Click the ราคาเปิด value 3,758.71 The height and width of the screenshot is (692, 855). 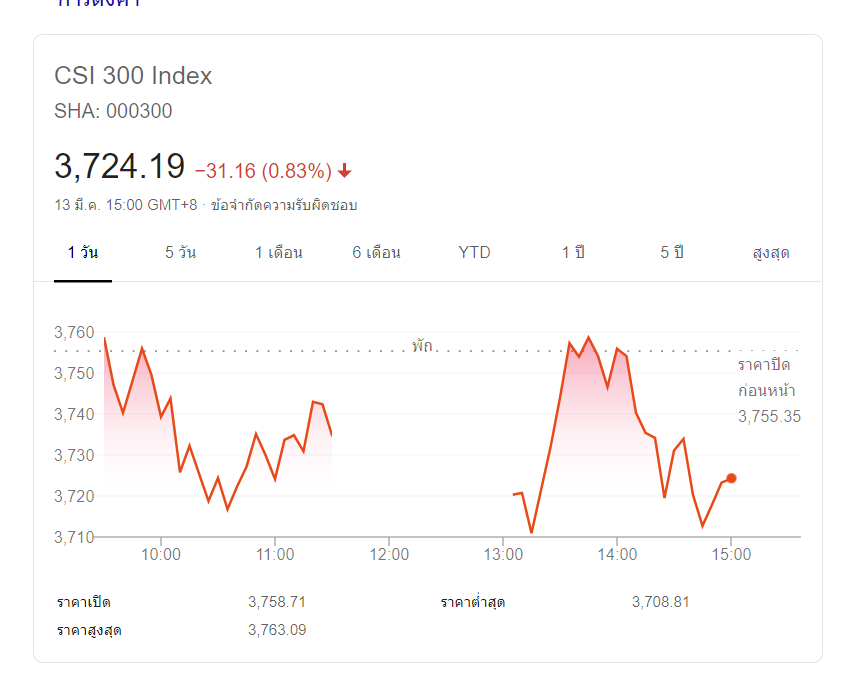click(277, 602)
